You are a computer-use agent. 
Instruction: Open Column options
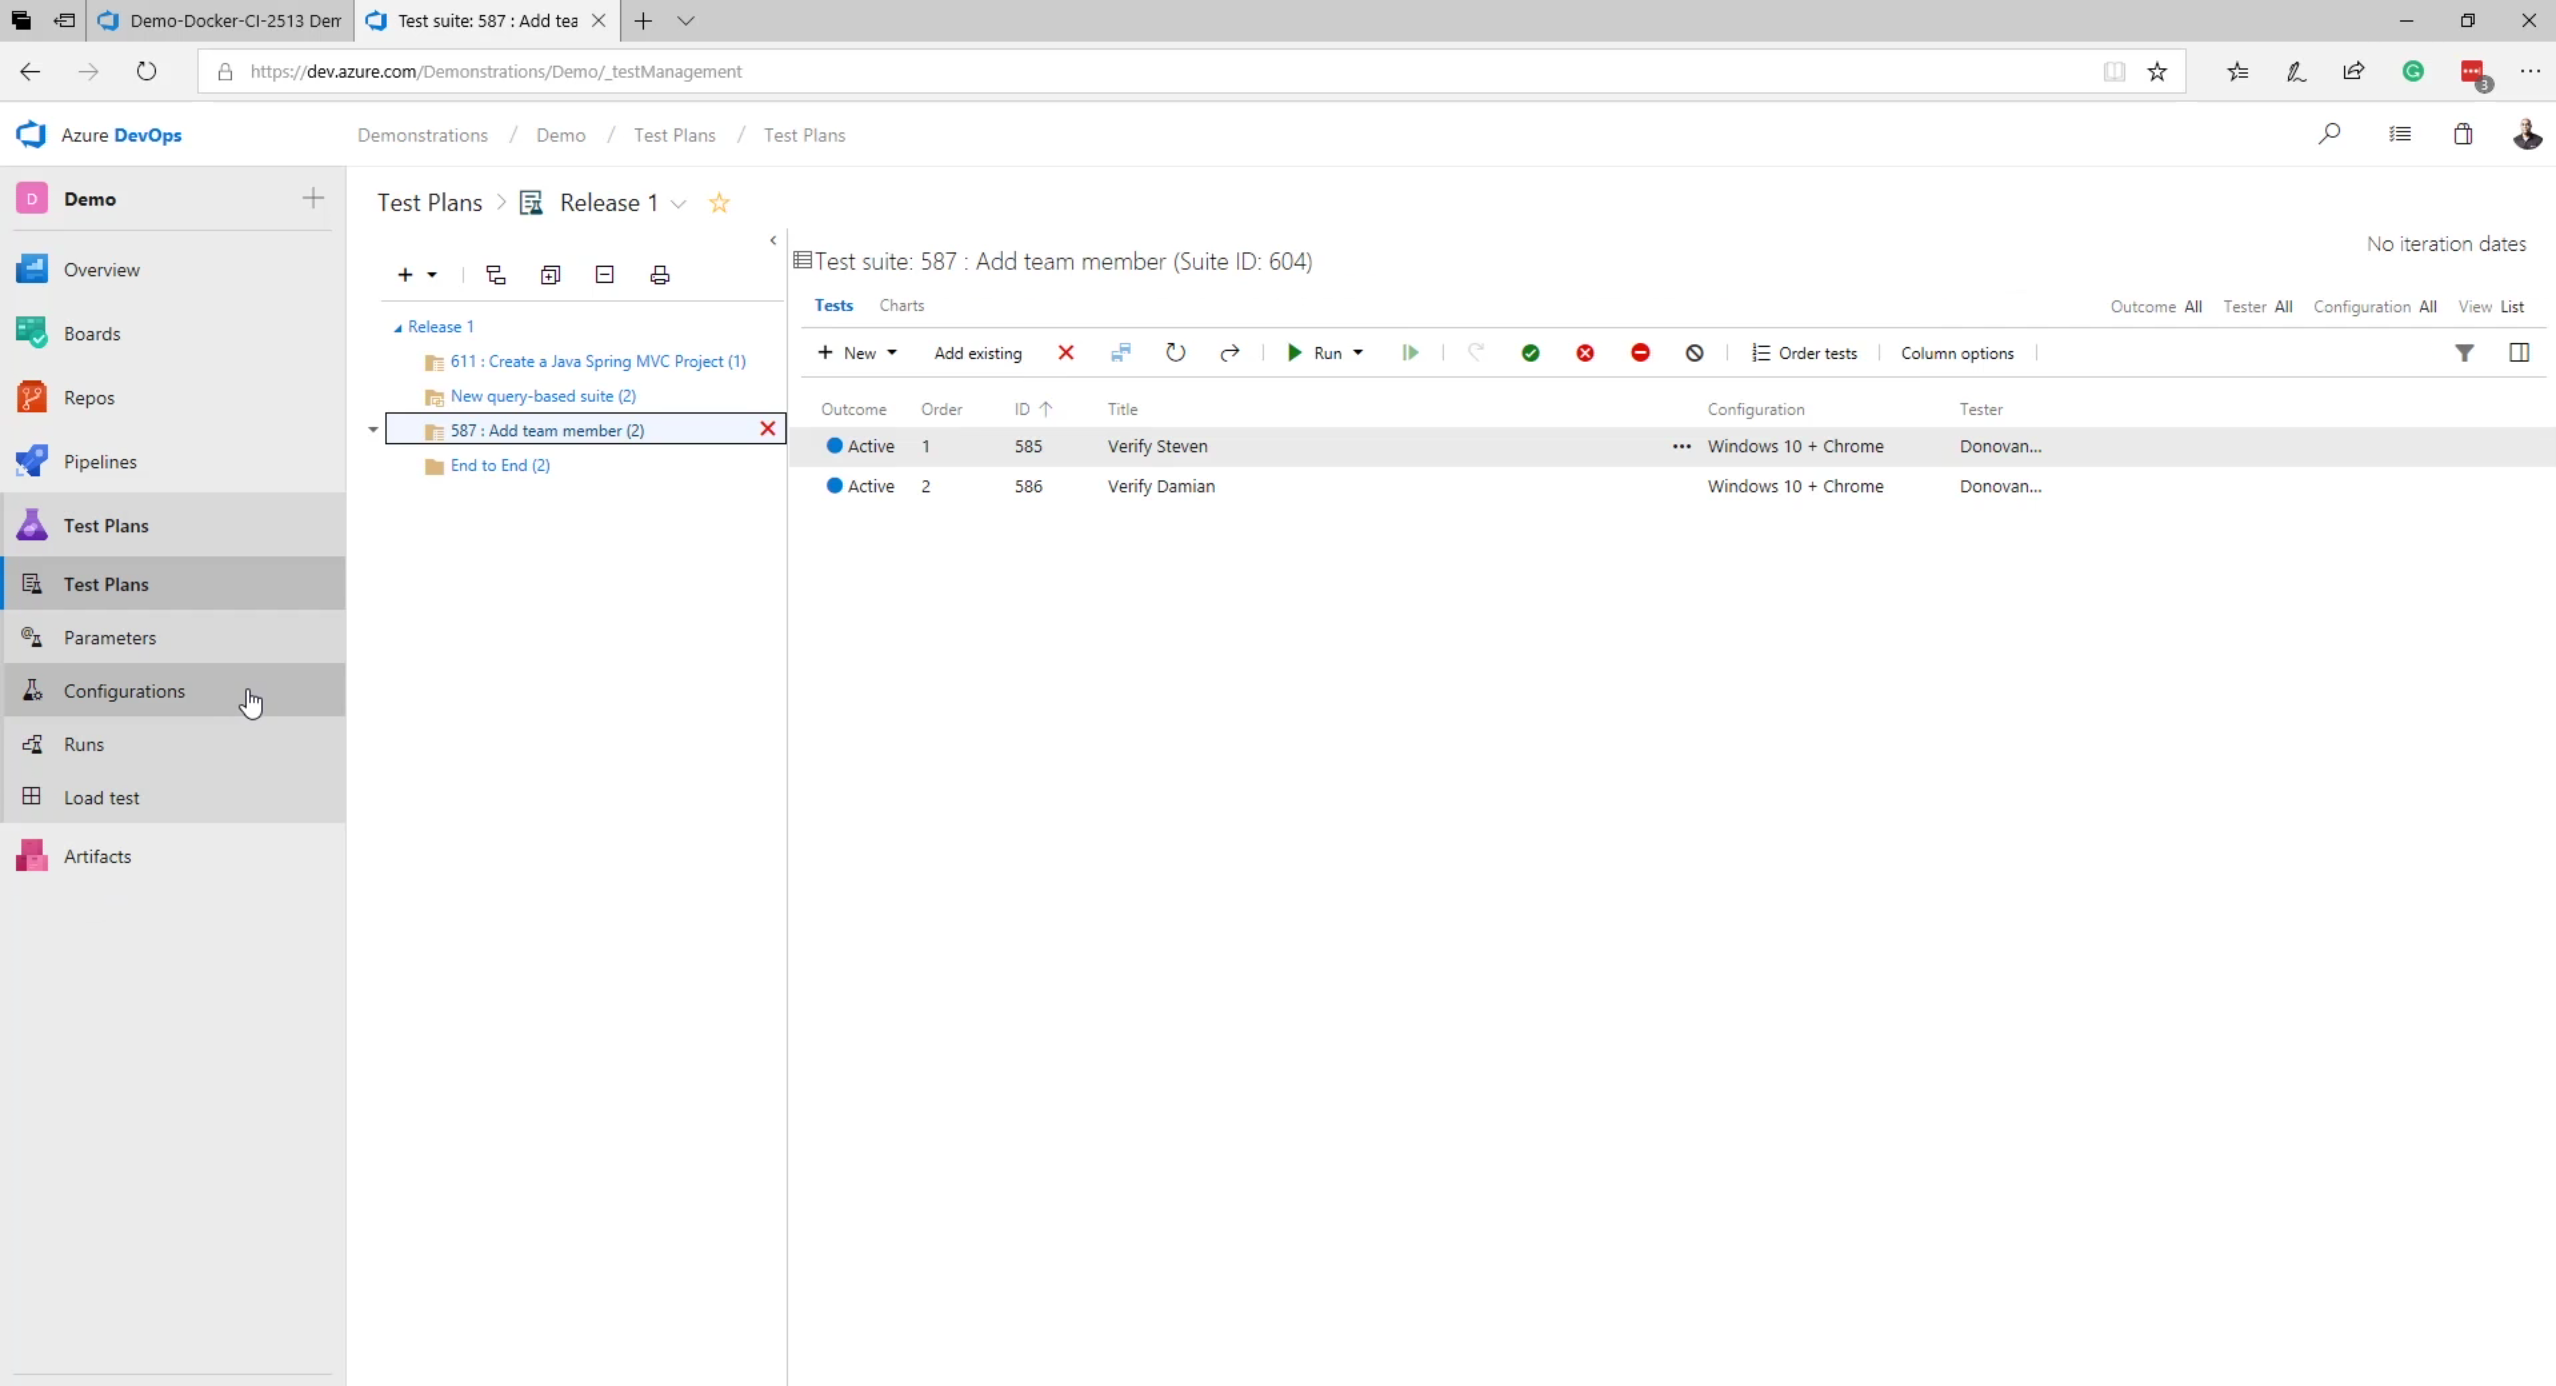[1957, 353]
